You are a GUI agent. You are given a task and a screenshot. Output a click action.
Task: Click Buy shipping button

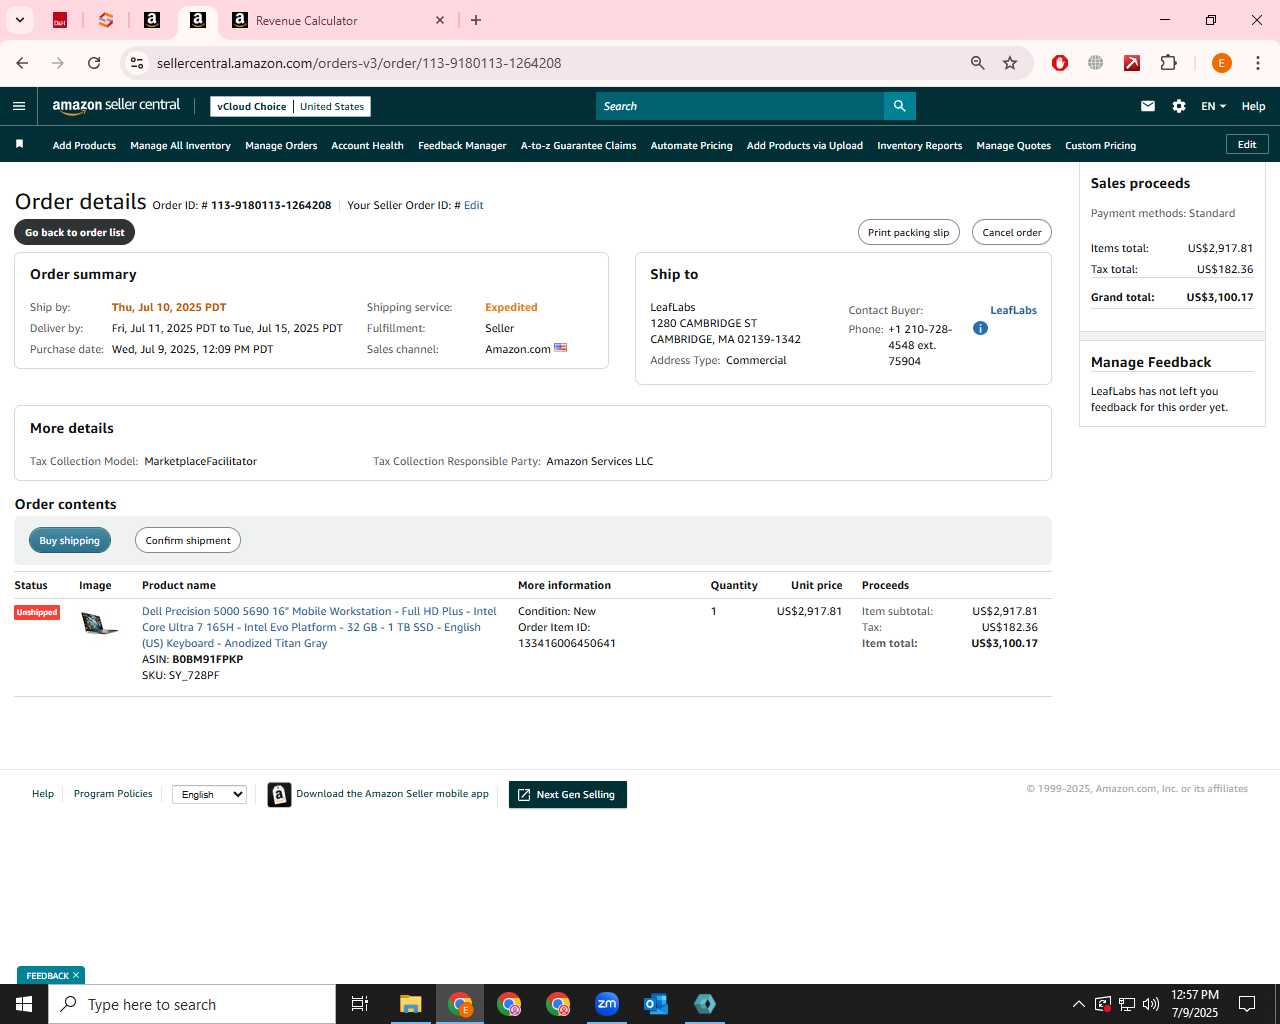coord(70,540)
